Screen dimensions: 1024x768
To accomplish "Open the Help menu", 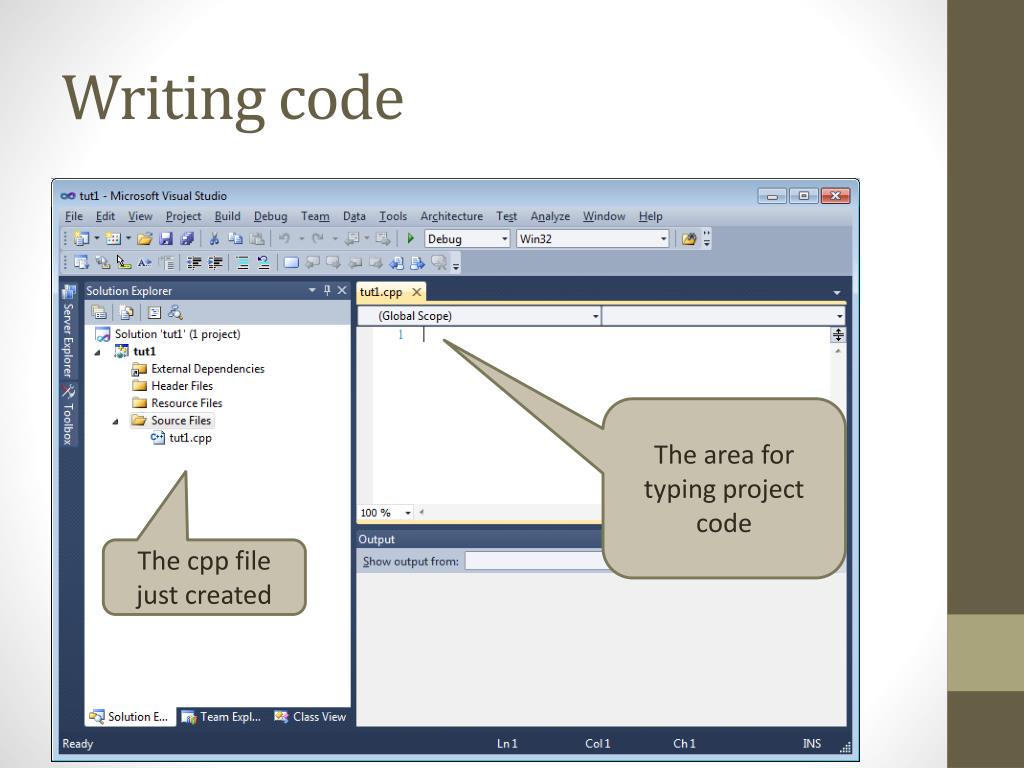I will tap(650, 216).
